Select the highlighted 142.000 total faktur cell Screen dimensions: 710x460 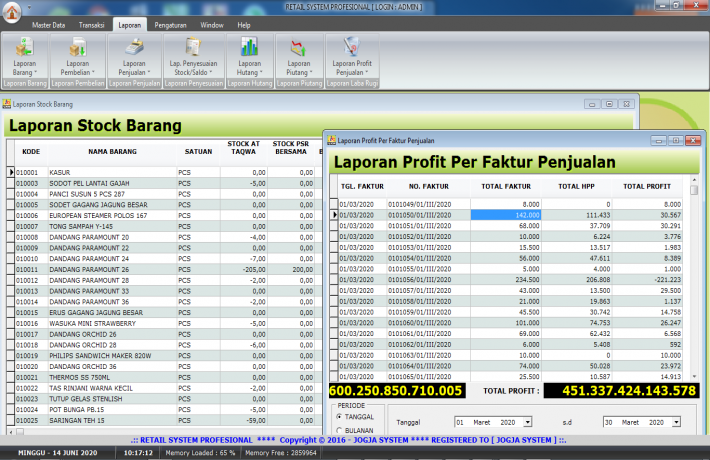click(506, 215)
